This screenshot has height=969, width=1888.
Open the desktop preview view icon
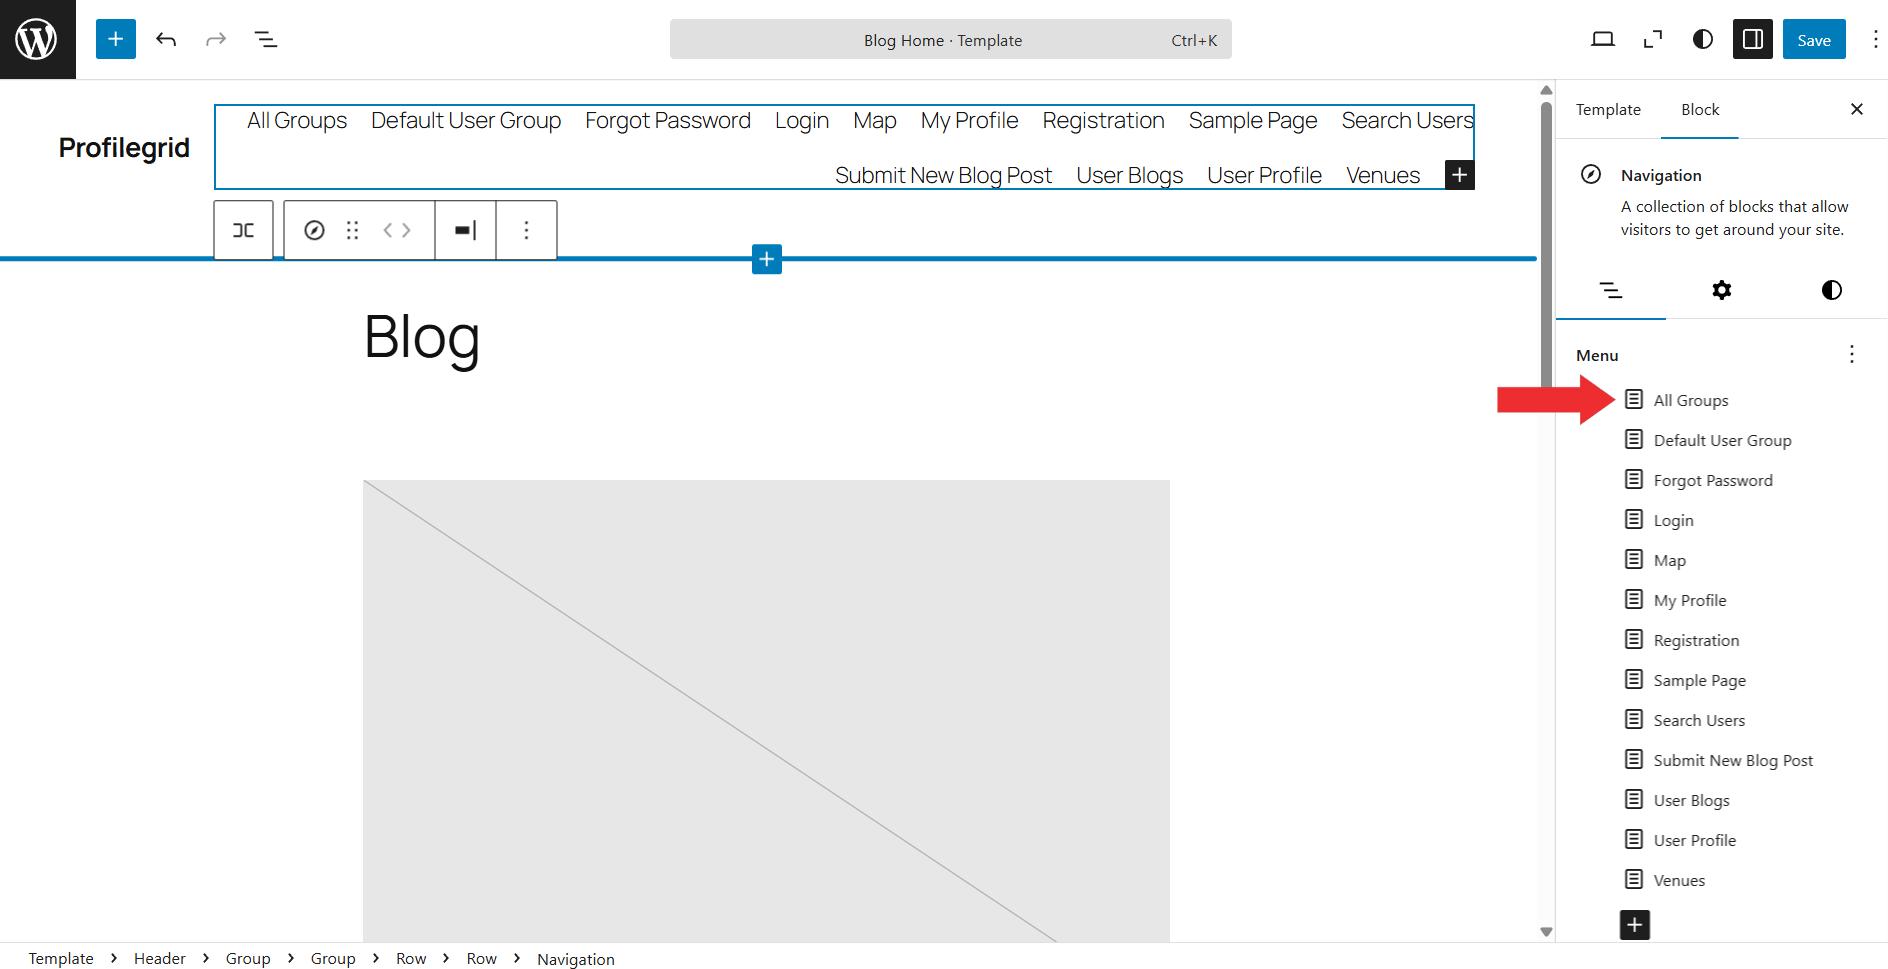(x=1603, y=39)
